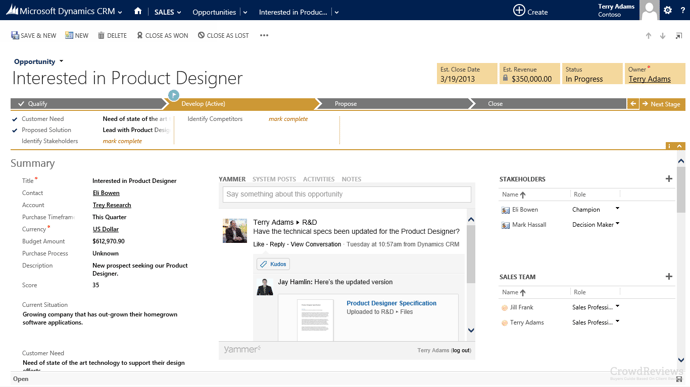The width and height of the screenshot is (690, 387).
Task: Toggle Customer Need checkmark step
Action: coord(15,119)
